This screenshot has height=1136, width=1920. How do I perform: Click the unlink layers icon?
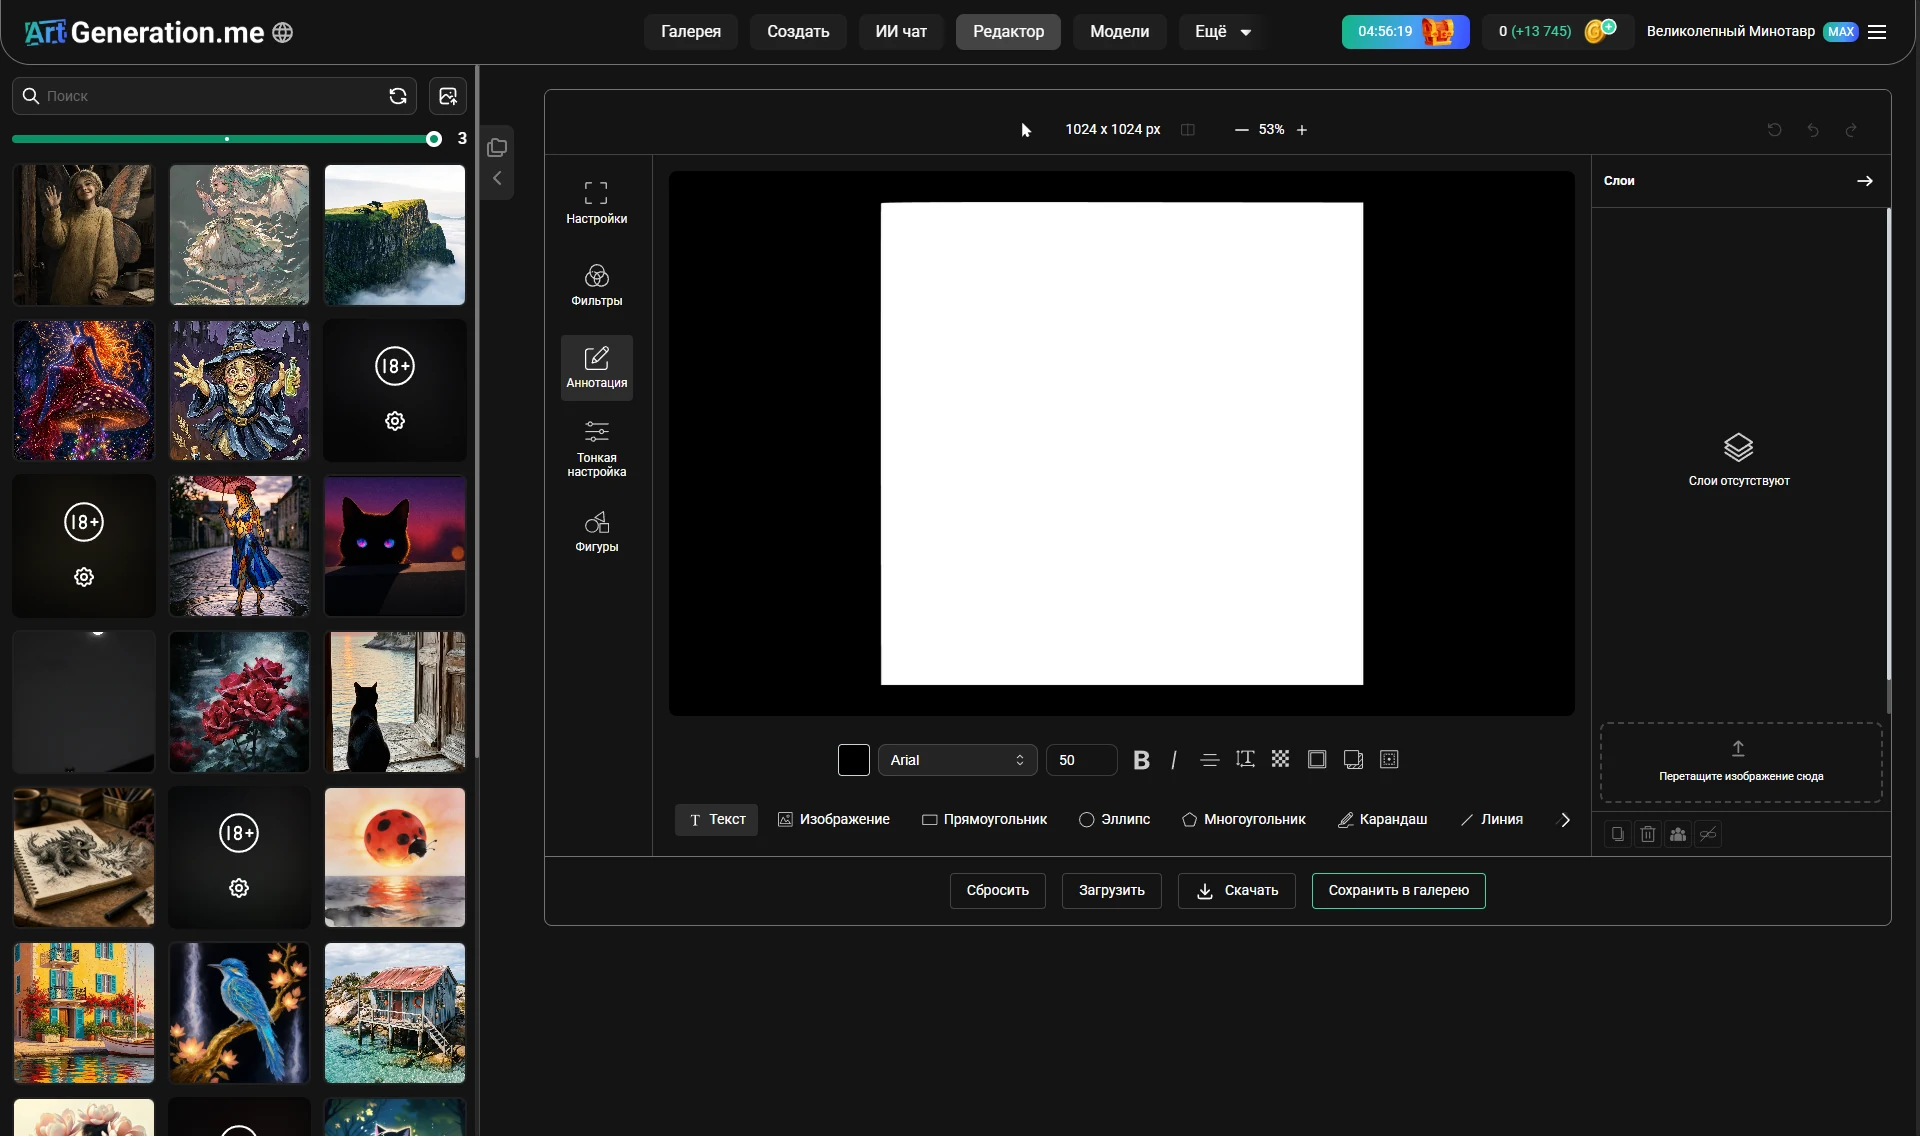click(x=1708, y=834)
